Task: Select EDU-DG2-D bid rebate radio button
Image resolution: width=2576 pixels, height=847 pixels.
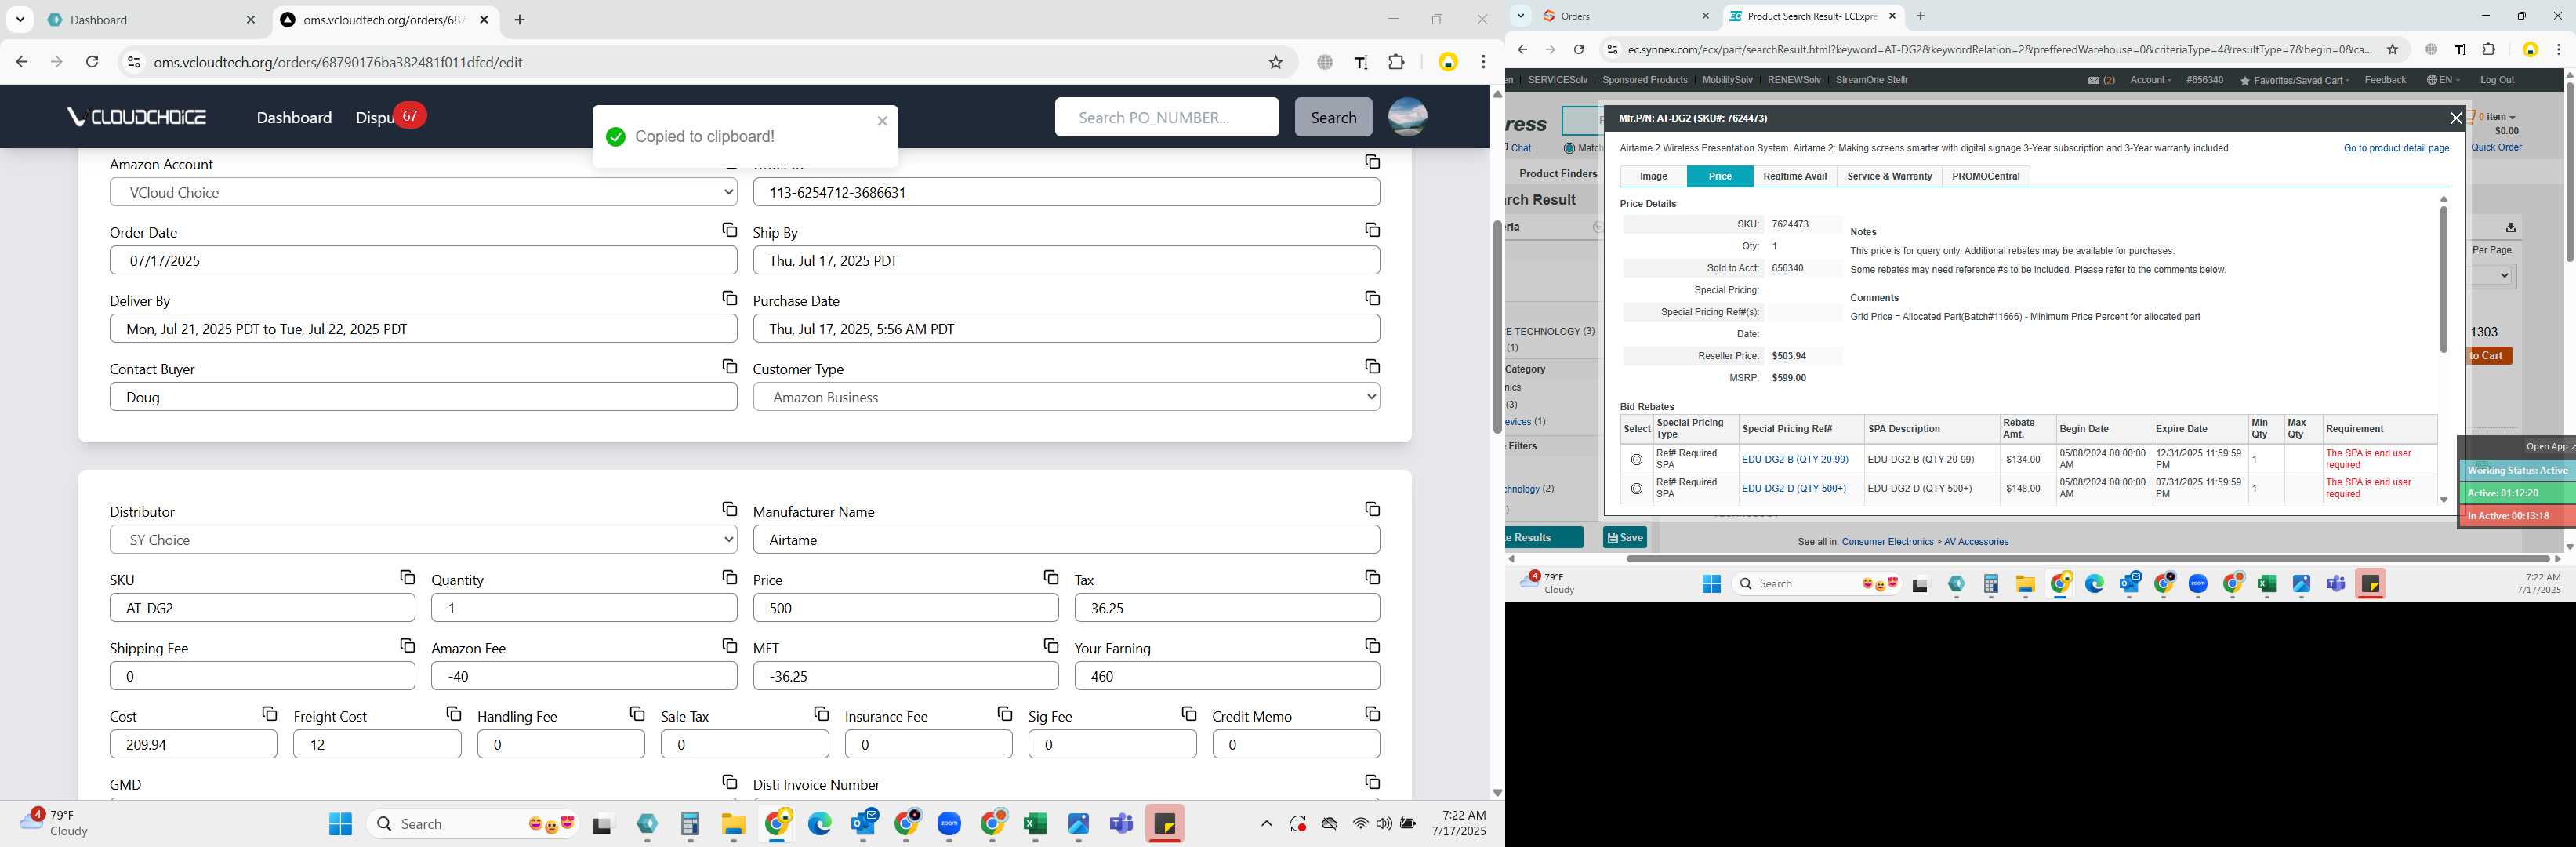Action: point(1636,489)
